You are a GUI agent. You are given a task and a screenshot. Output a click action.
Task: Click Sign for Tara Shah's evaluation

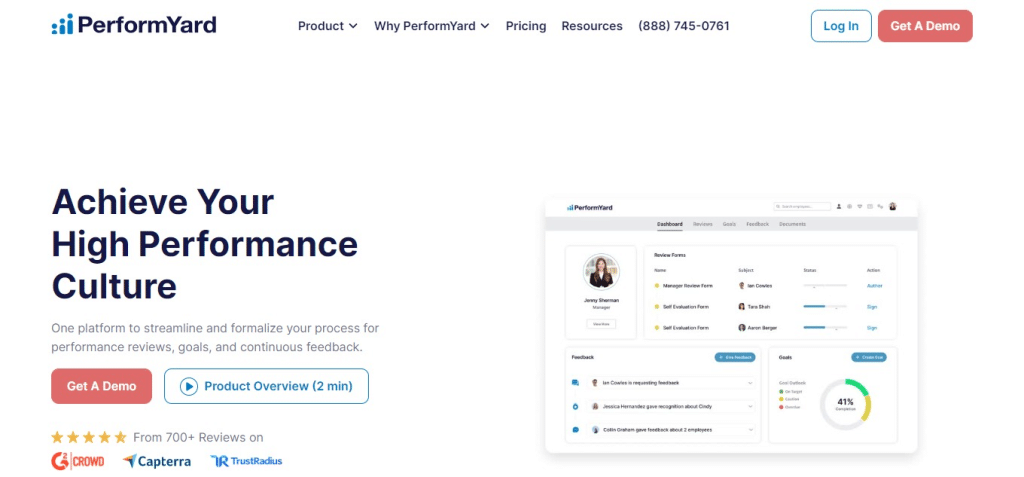[872, 306]
